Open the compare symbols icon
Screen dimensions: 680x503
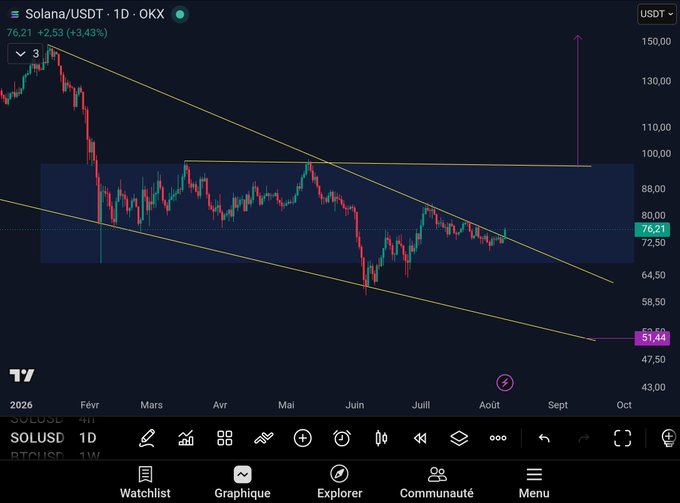(264, 438)
